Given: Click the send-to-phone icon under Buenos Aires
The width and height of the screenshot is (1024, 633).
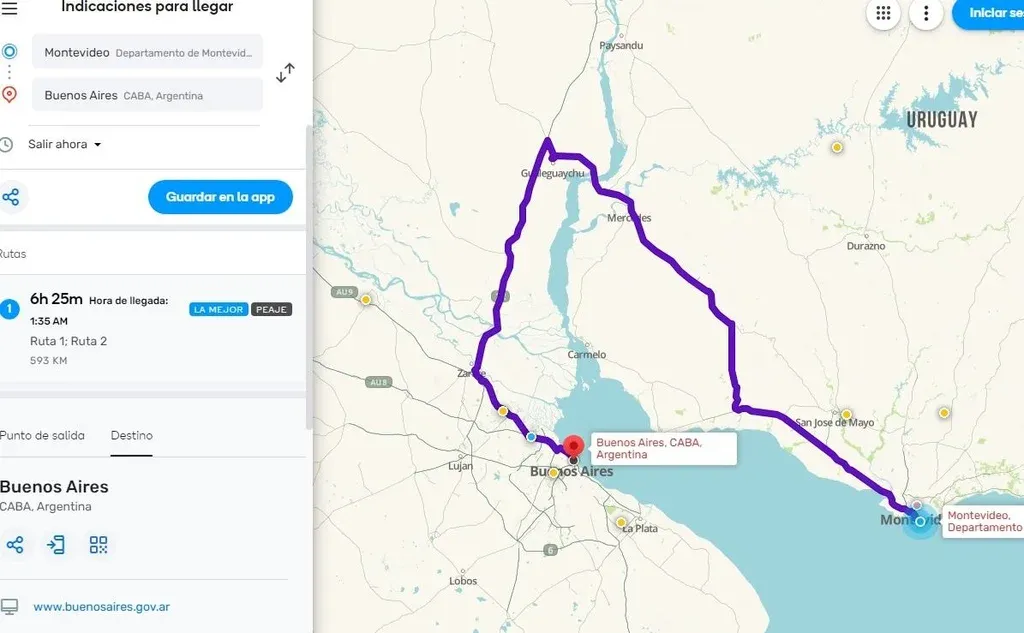Looking at the screenshot, I should (x=56, y=545).
